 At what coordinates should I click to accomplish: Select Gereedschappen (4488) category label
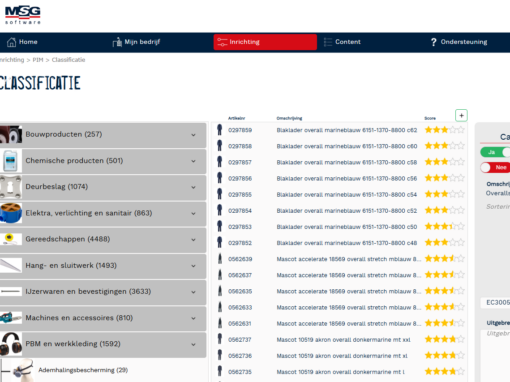click(x=68, y=239)
